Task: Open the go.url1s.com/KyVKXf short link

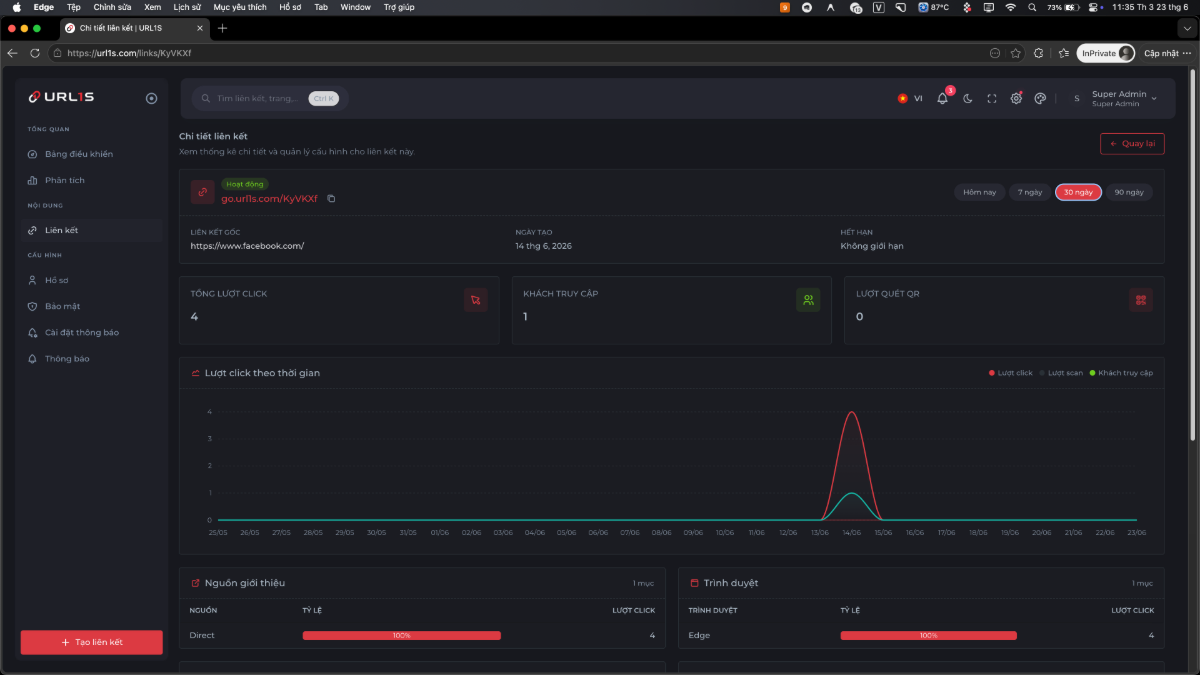Action: (x=269, y=198)
